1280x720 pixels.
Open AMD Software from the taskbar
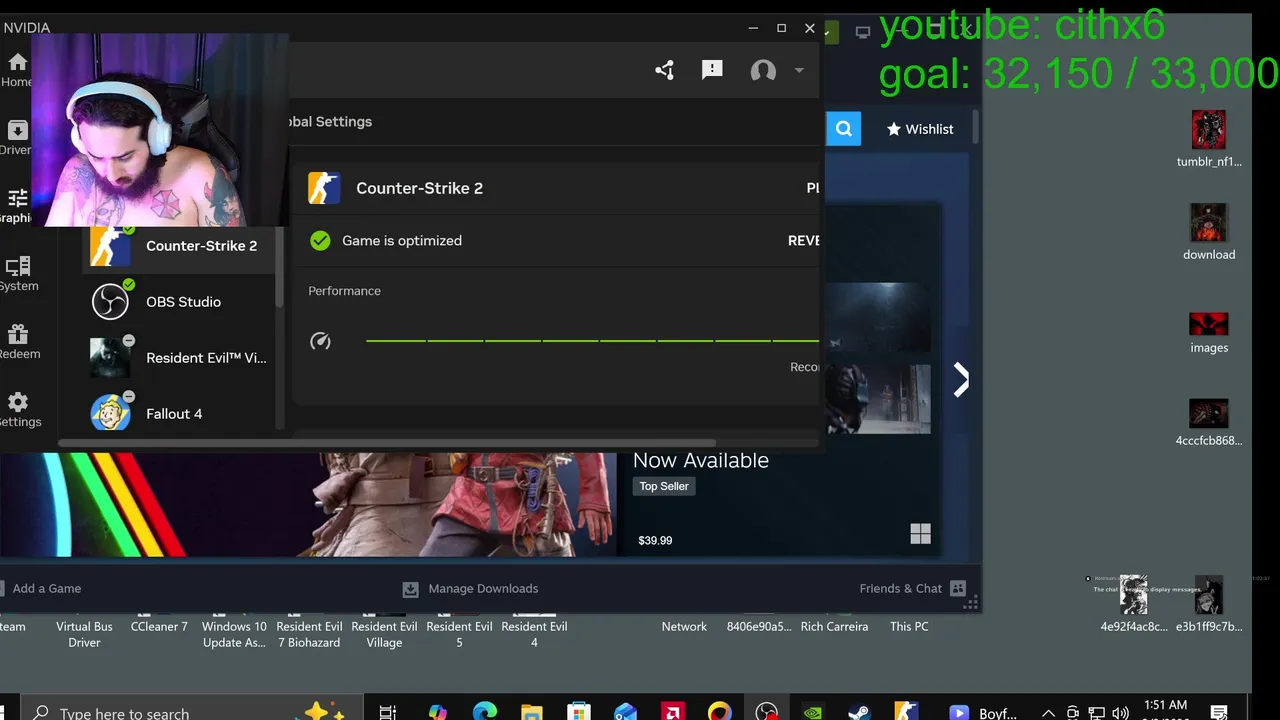(x=673, y=712)
